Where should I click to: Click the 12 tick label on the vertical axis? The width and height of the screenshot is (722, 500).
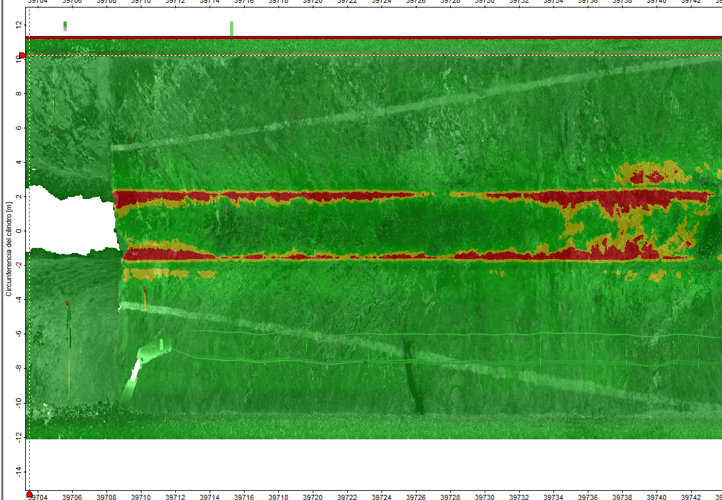[x=18, y=24]
